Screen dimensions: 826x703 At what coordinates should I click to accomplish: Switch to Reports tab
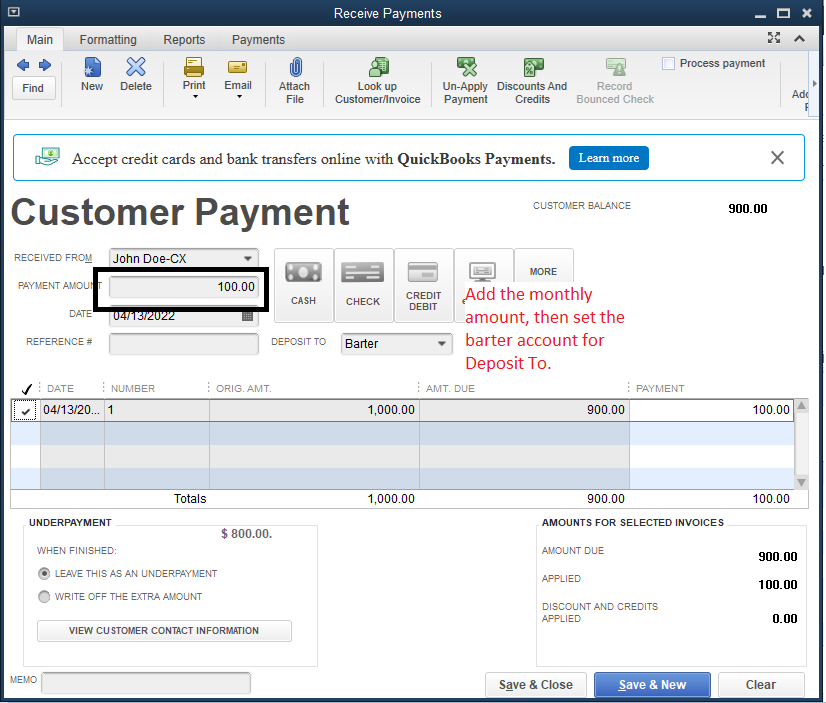click(184, 40)
